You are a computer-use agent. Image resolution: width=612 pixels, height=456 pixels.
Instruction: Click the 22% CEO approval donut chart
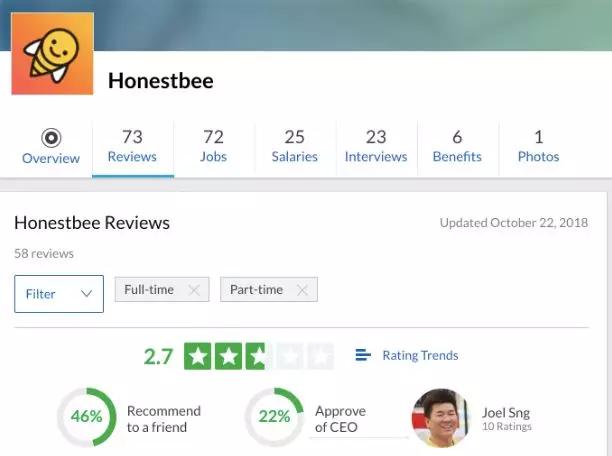click(274, 417)
